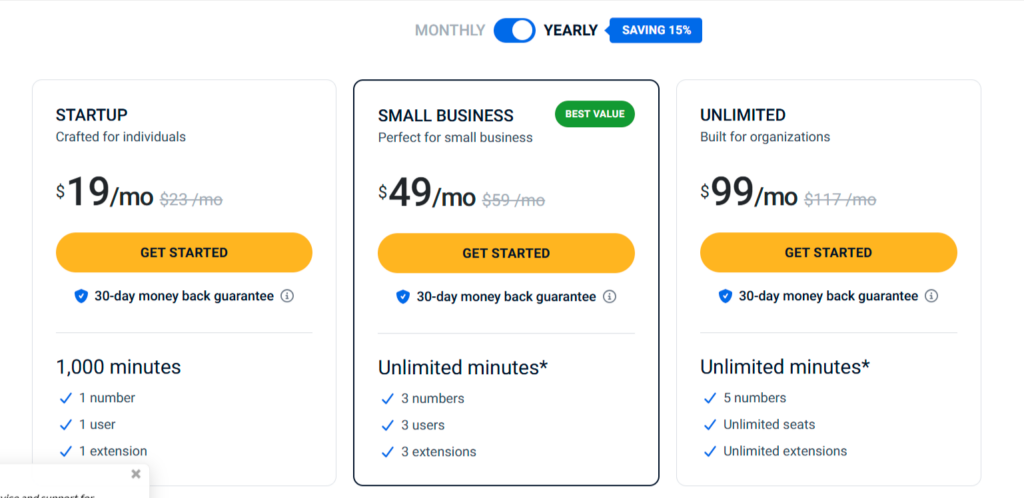Open info icon beside Small Business guarantee
The image size is (1024, 498).
click(610, 297)
